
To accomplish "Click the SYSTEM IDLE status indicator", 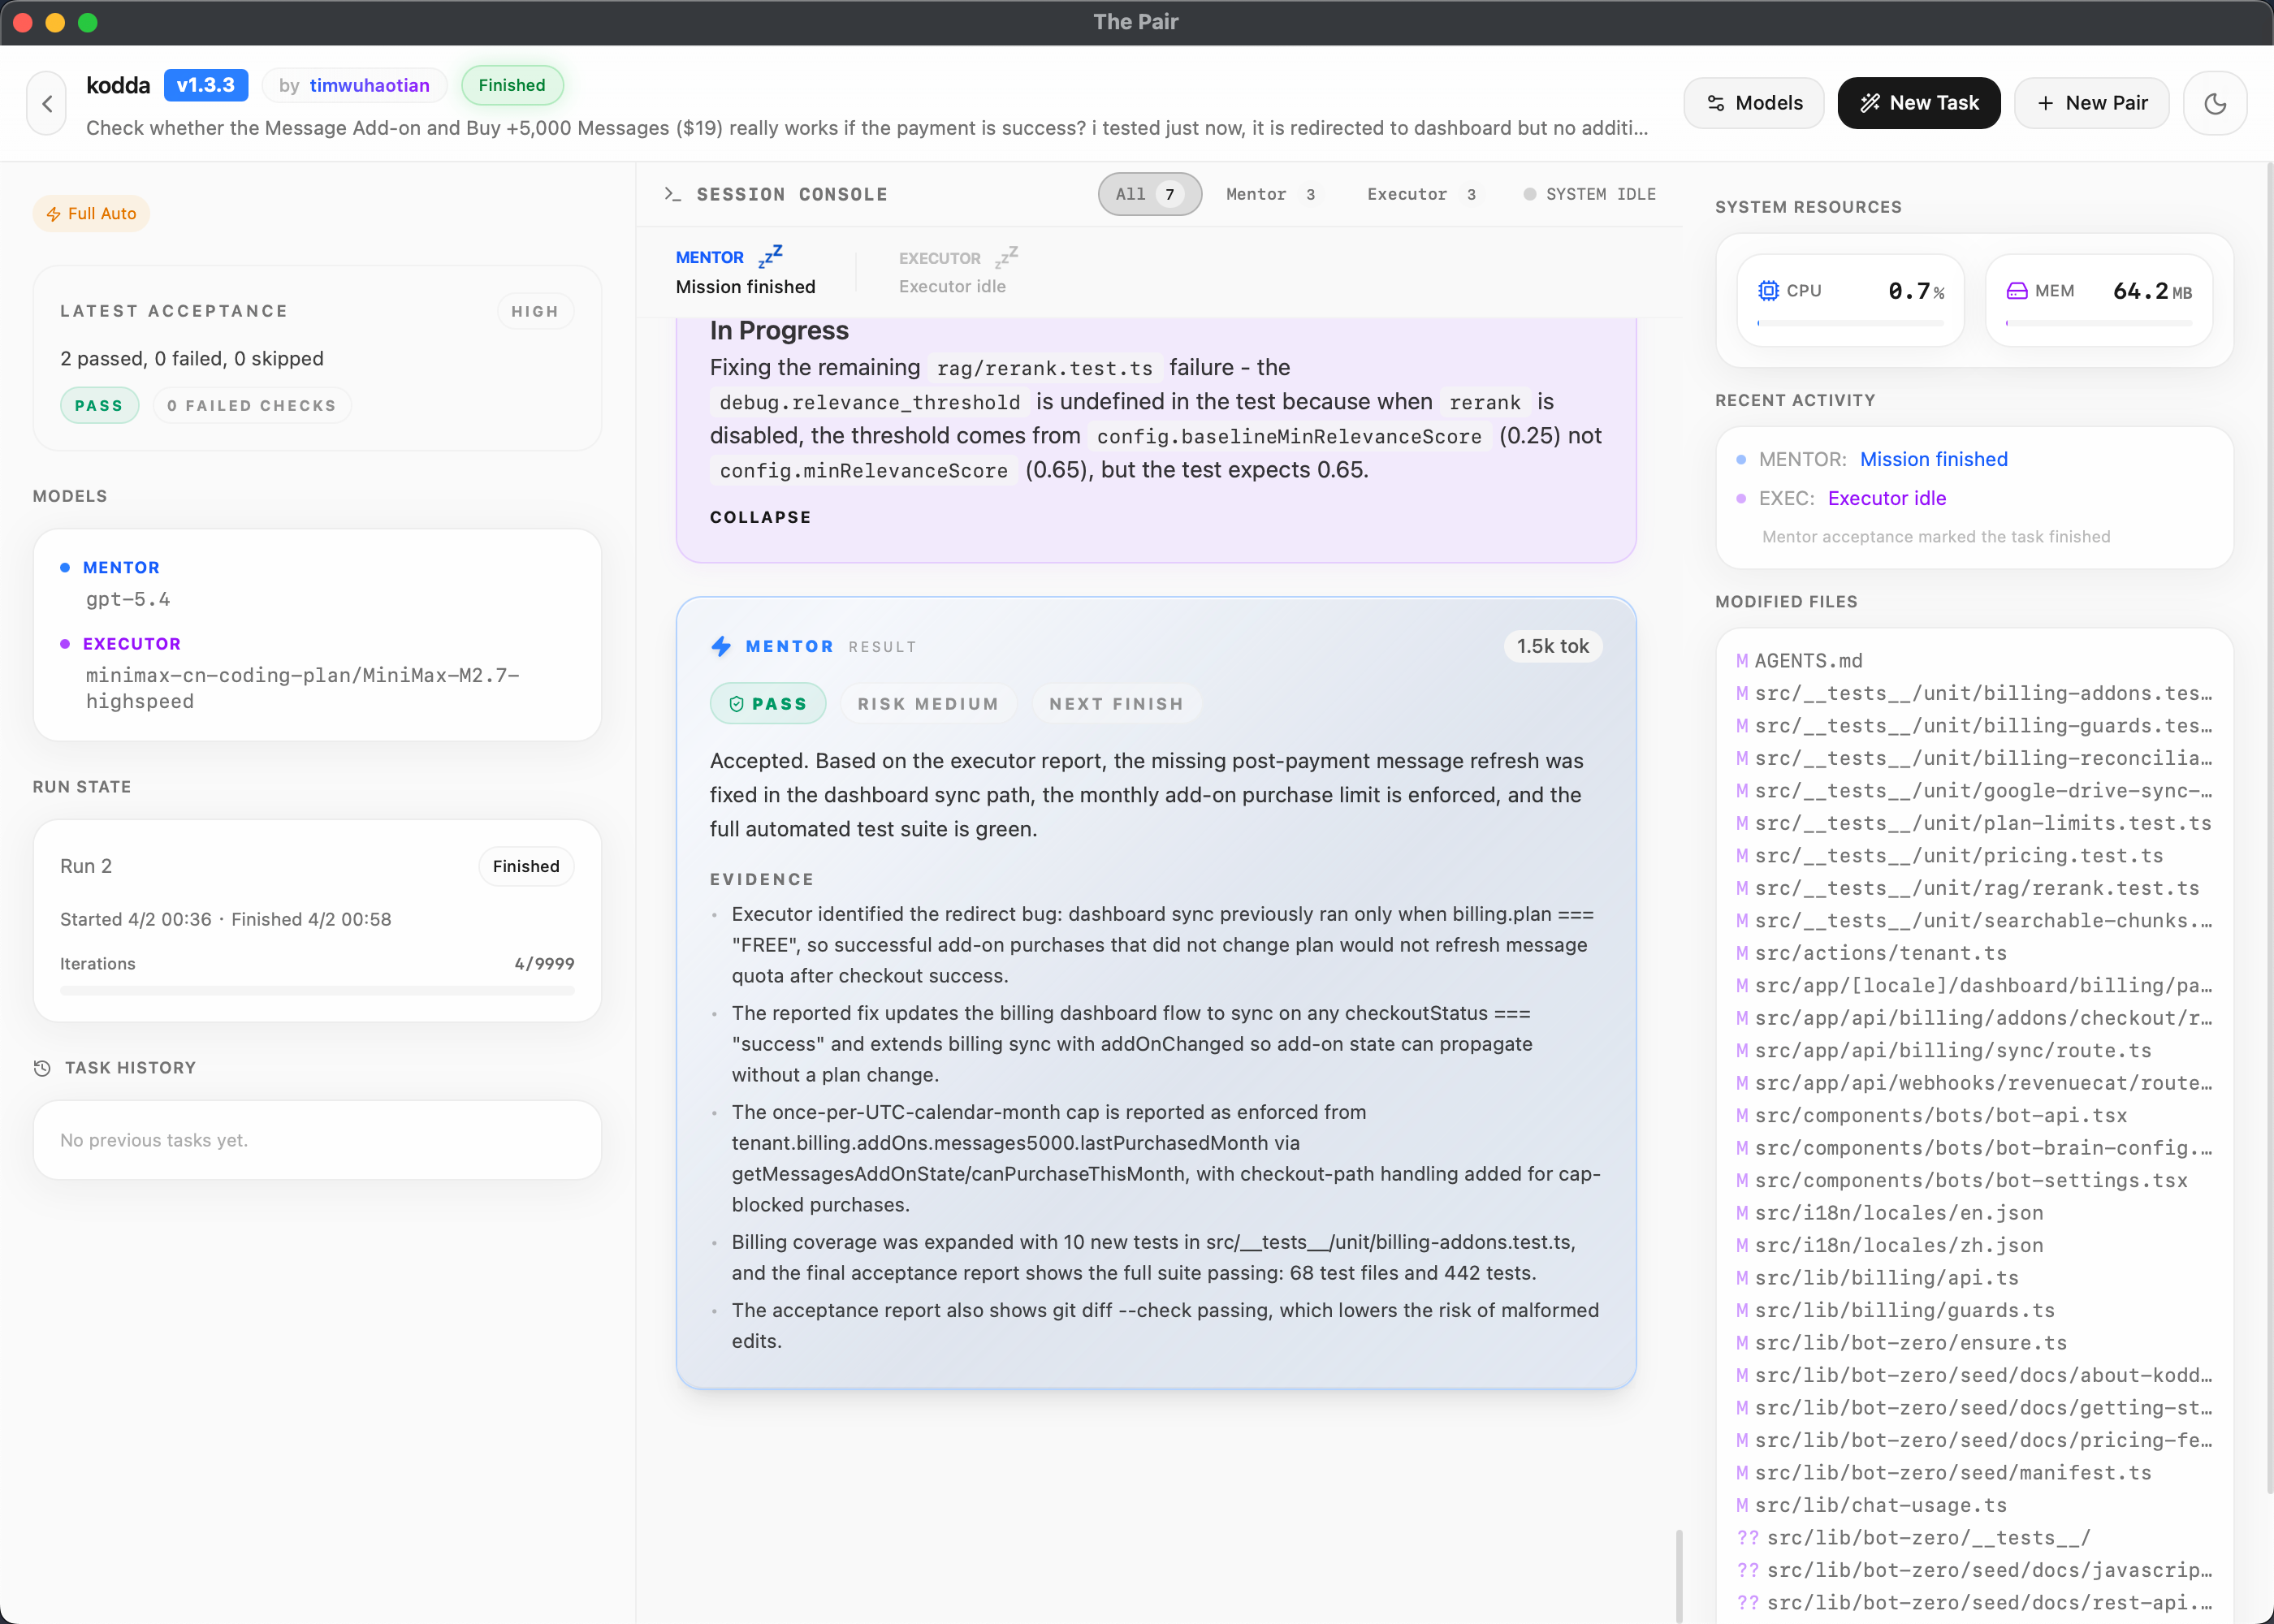I will pyautogui.click(x=1590, y=194).
